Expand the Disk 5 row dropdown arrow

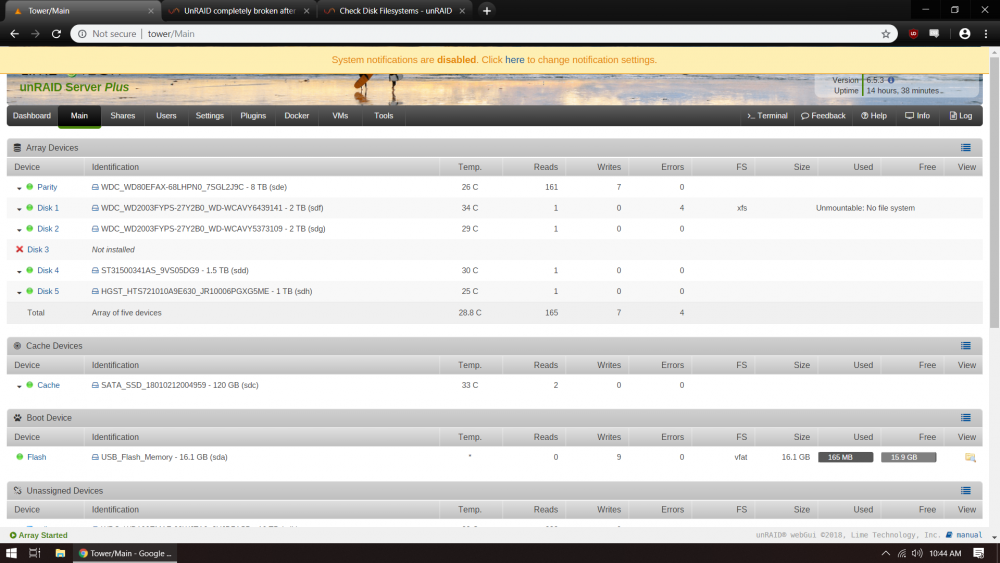click(19, 292)
